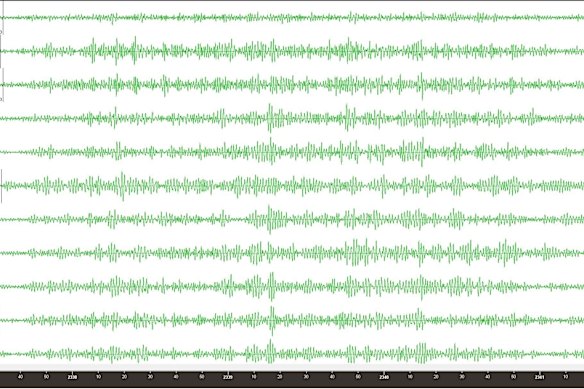Viewport: 584px width, 389px height.
Task: Click the 2339 mark on the time ruler
Action: pyautogui.click(x=228, y=377)
